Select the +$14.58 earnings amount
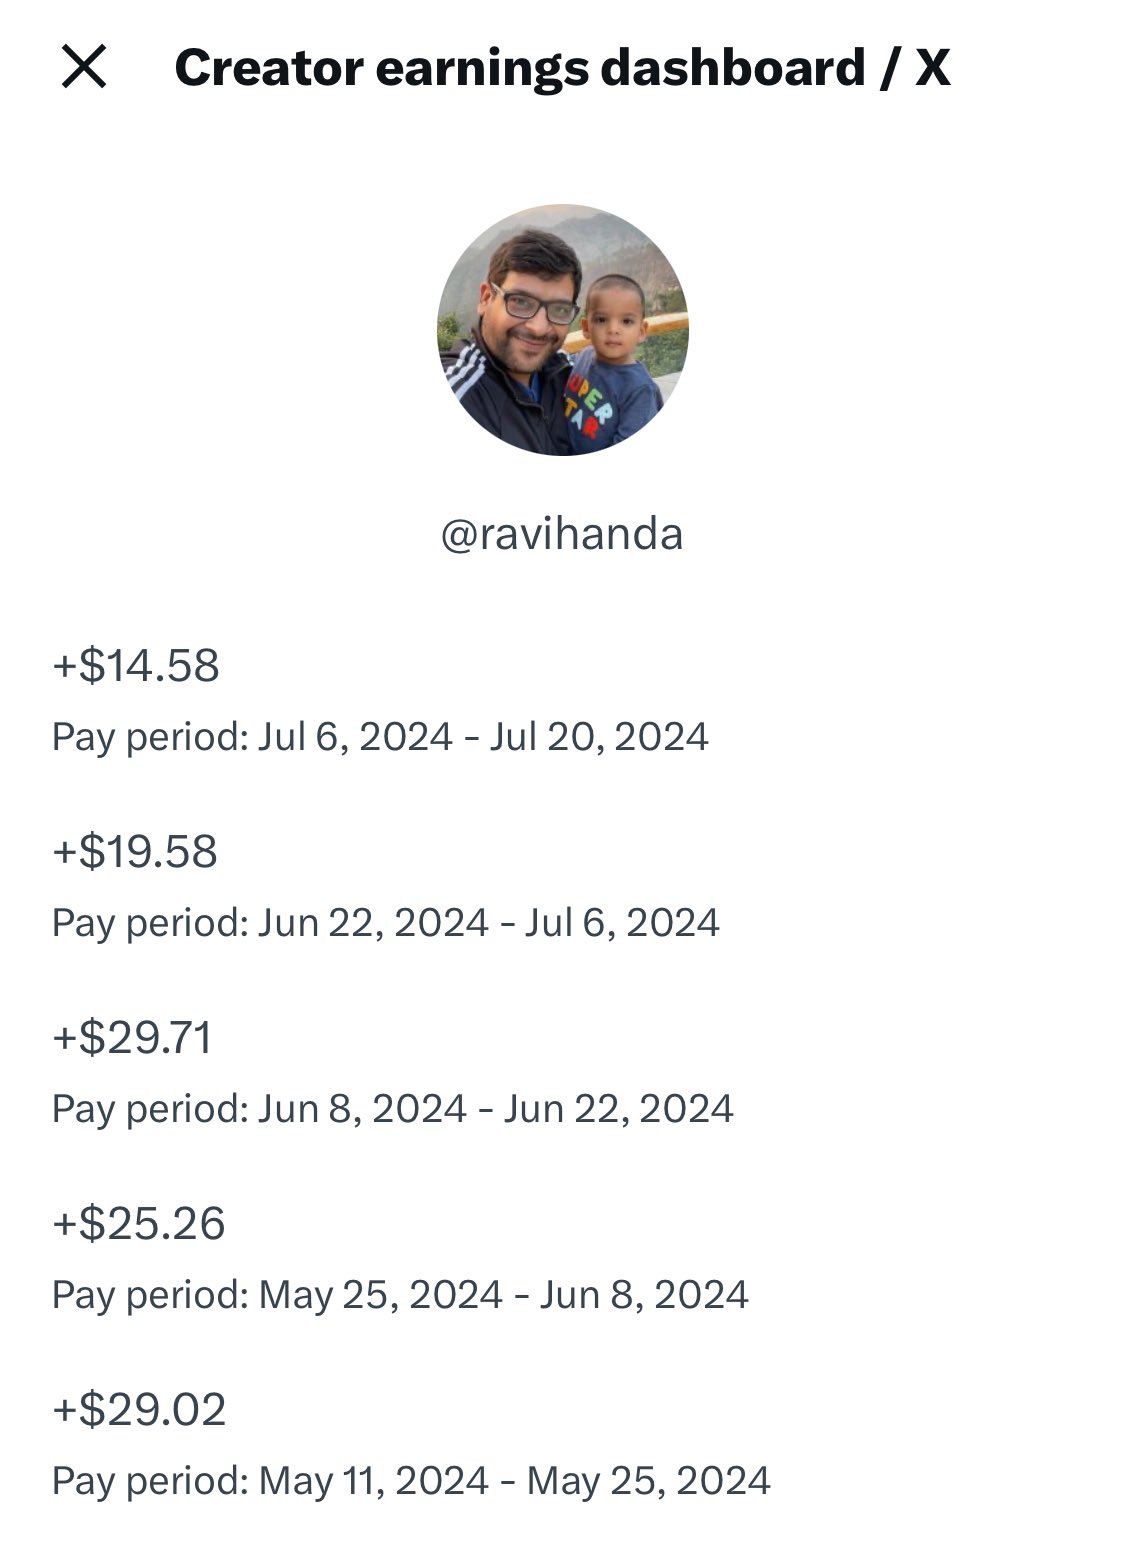 point(136,666)
